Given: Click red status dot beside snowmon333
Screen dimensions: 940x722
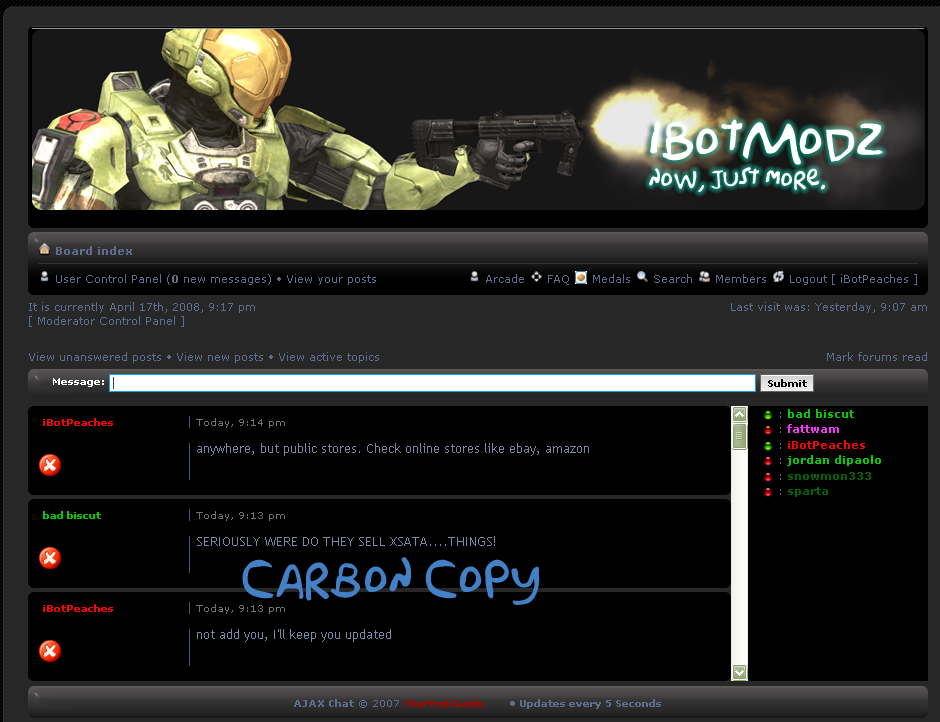Looking at the screenshot, I should tap(768, 477).
